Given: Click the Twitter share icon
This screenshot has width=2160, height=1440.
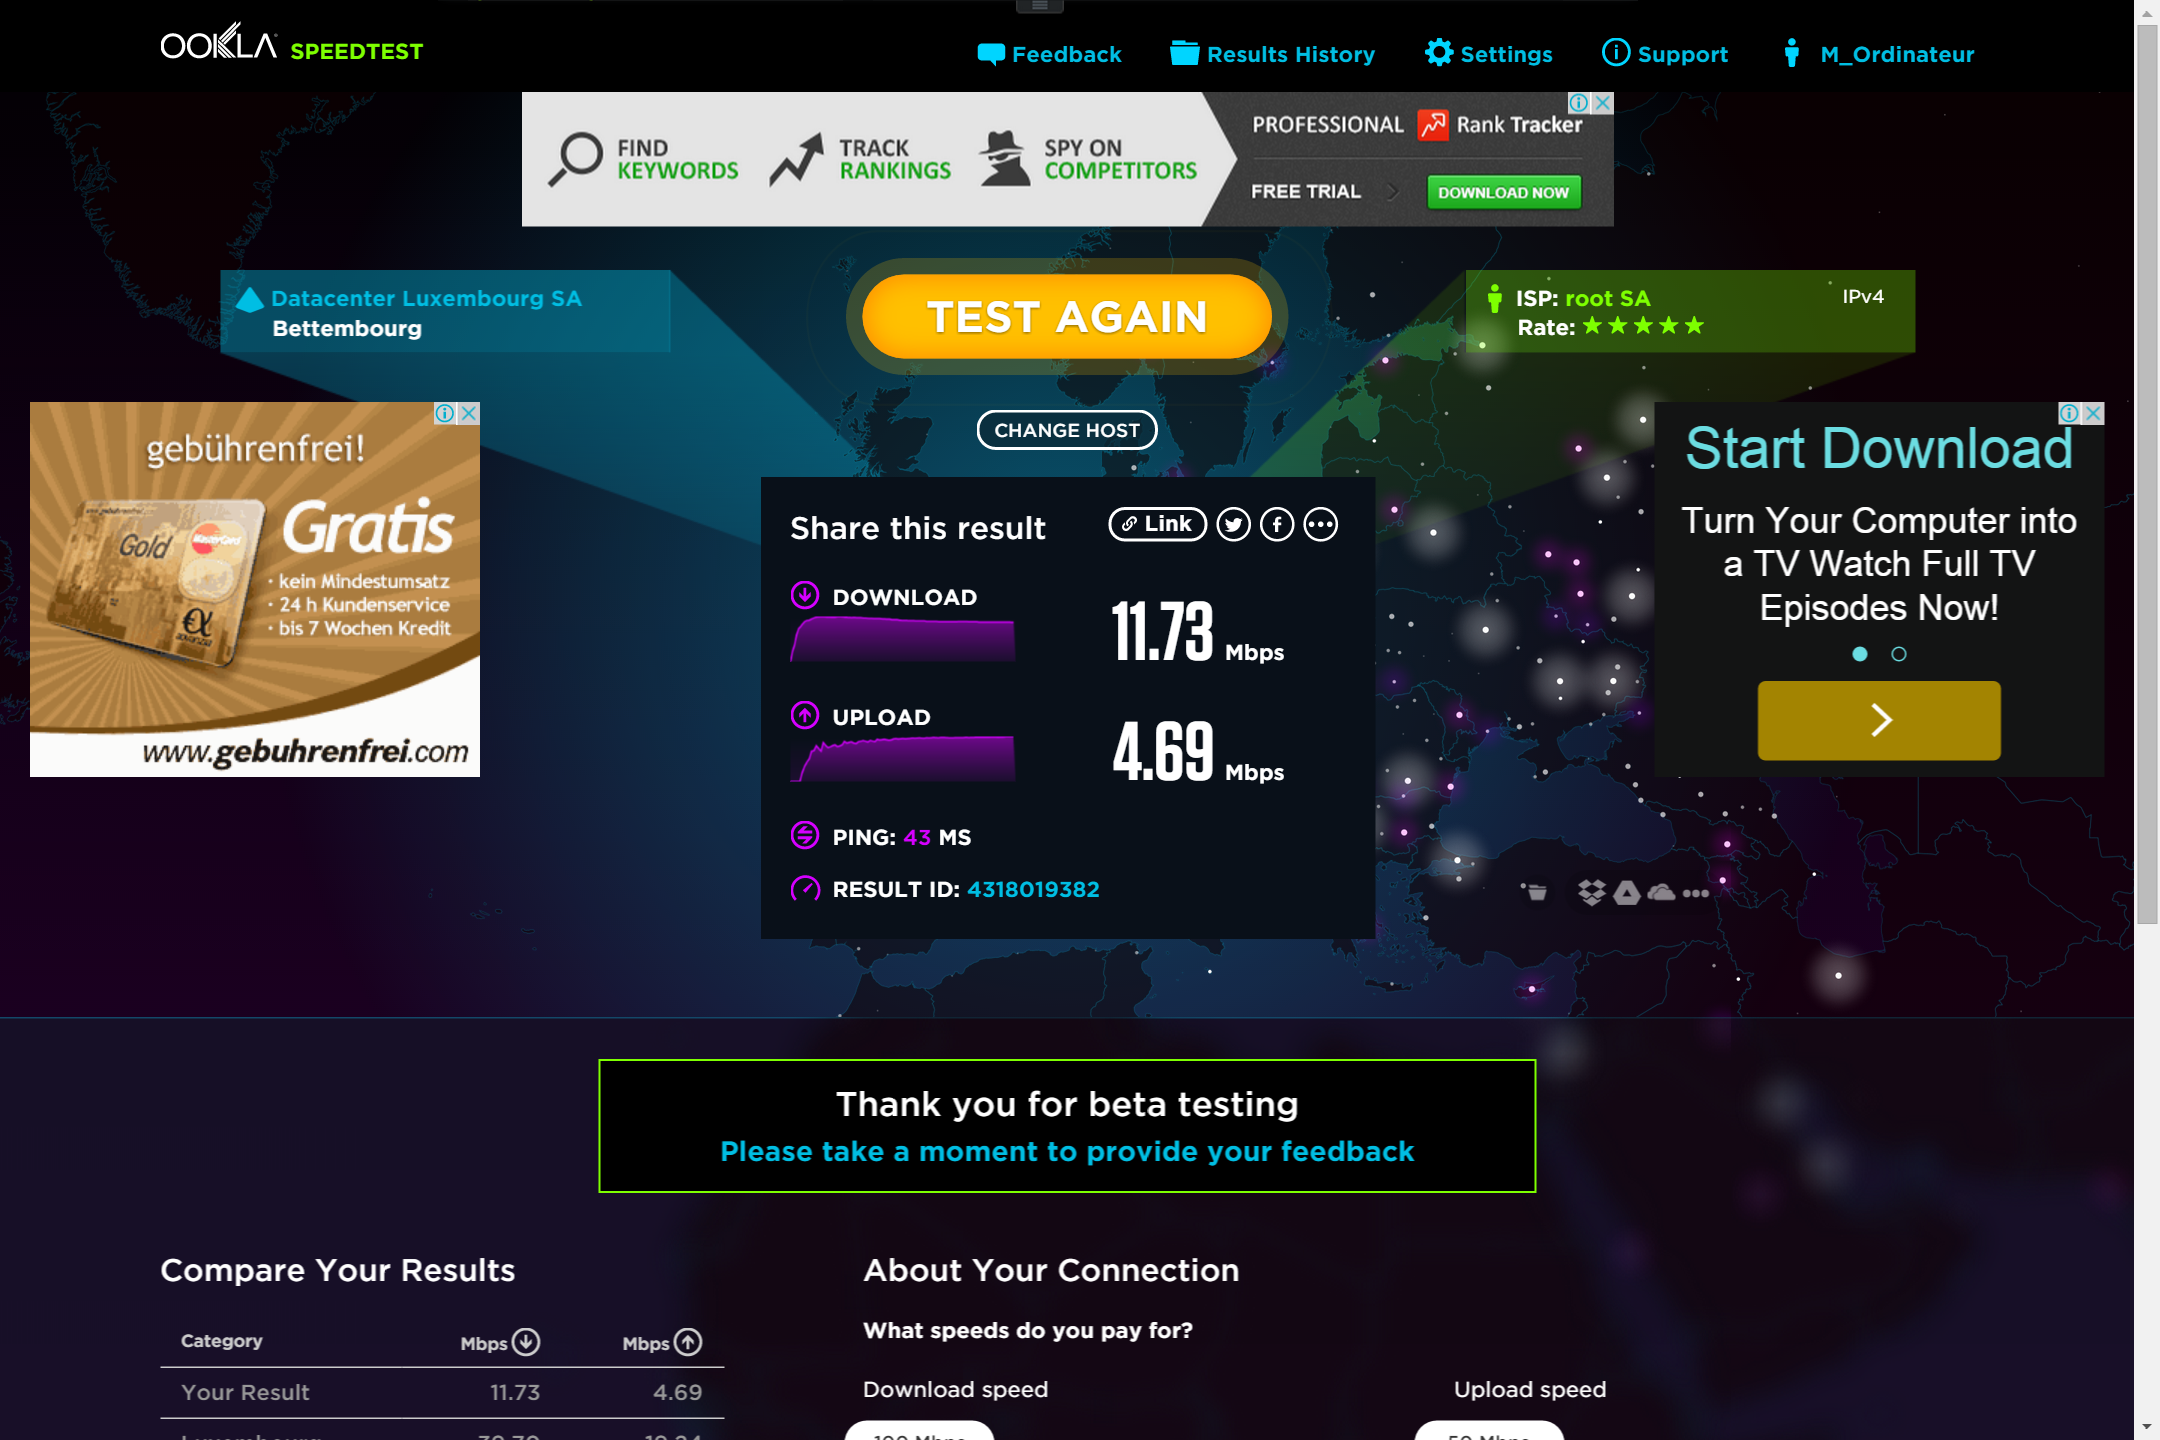Looking at the screenshot, I should (x=1231, y=524).
